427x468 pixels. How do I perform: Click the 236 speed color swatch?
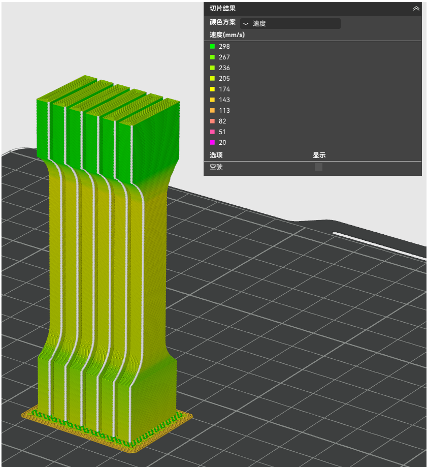coord(212,68)
